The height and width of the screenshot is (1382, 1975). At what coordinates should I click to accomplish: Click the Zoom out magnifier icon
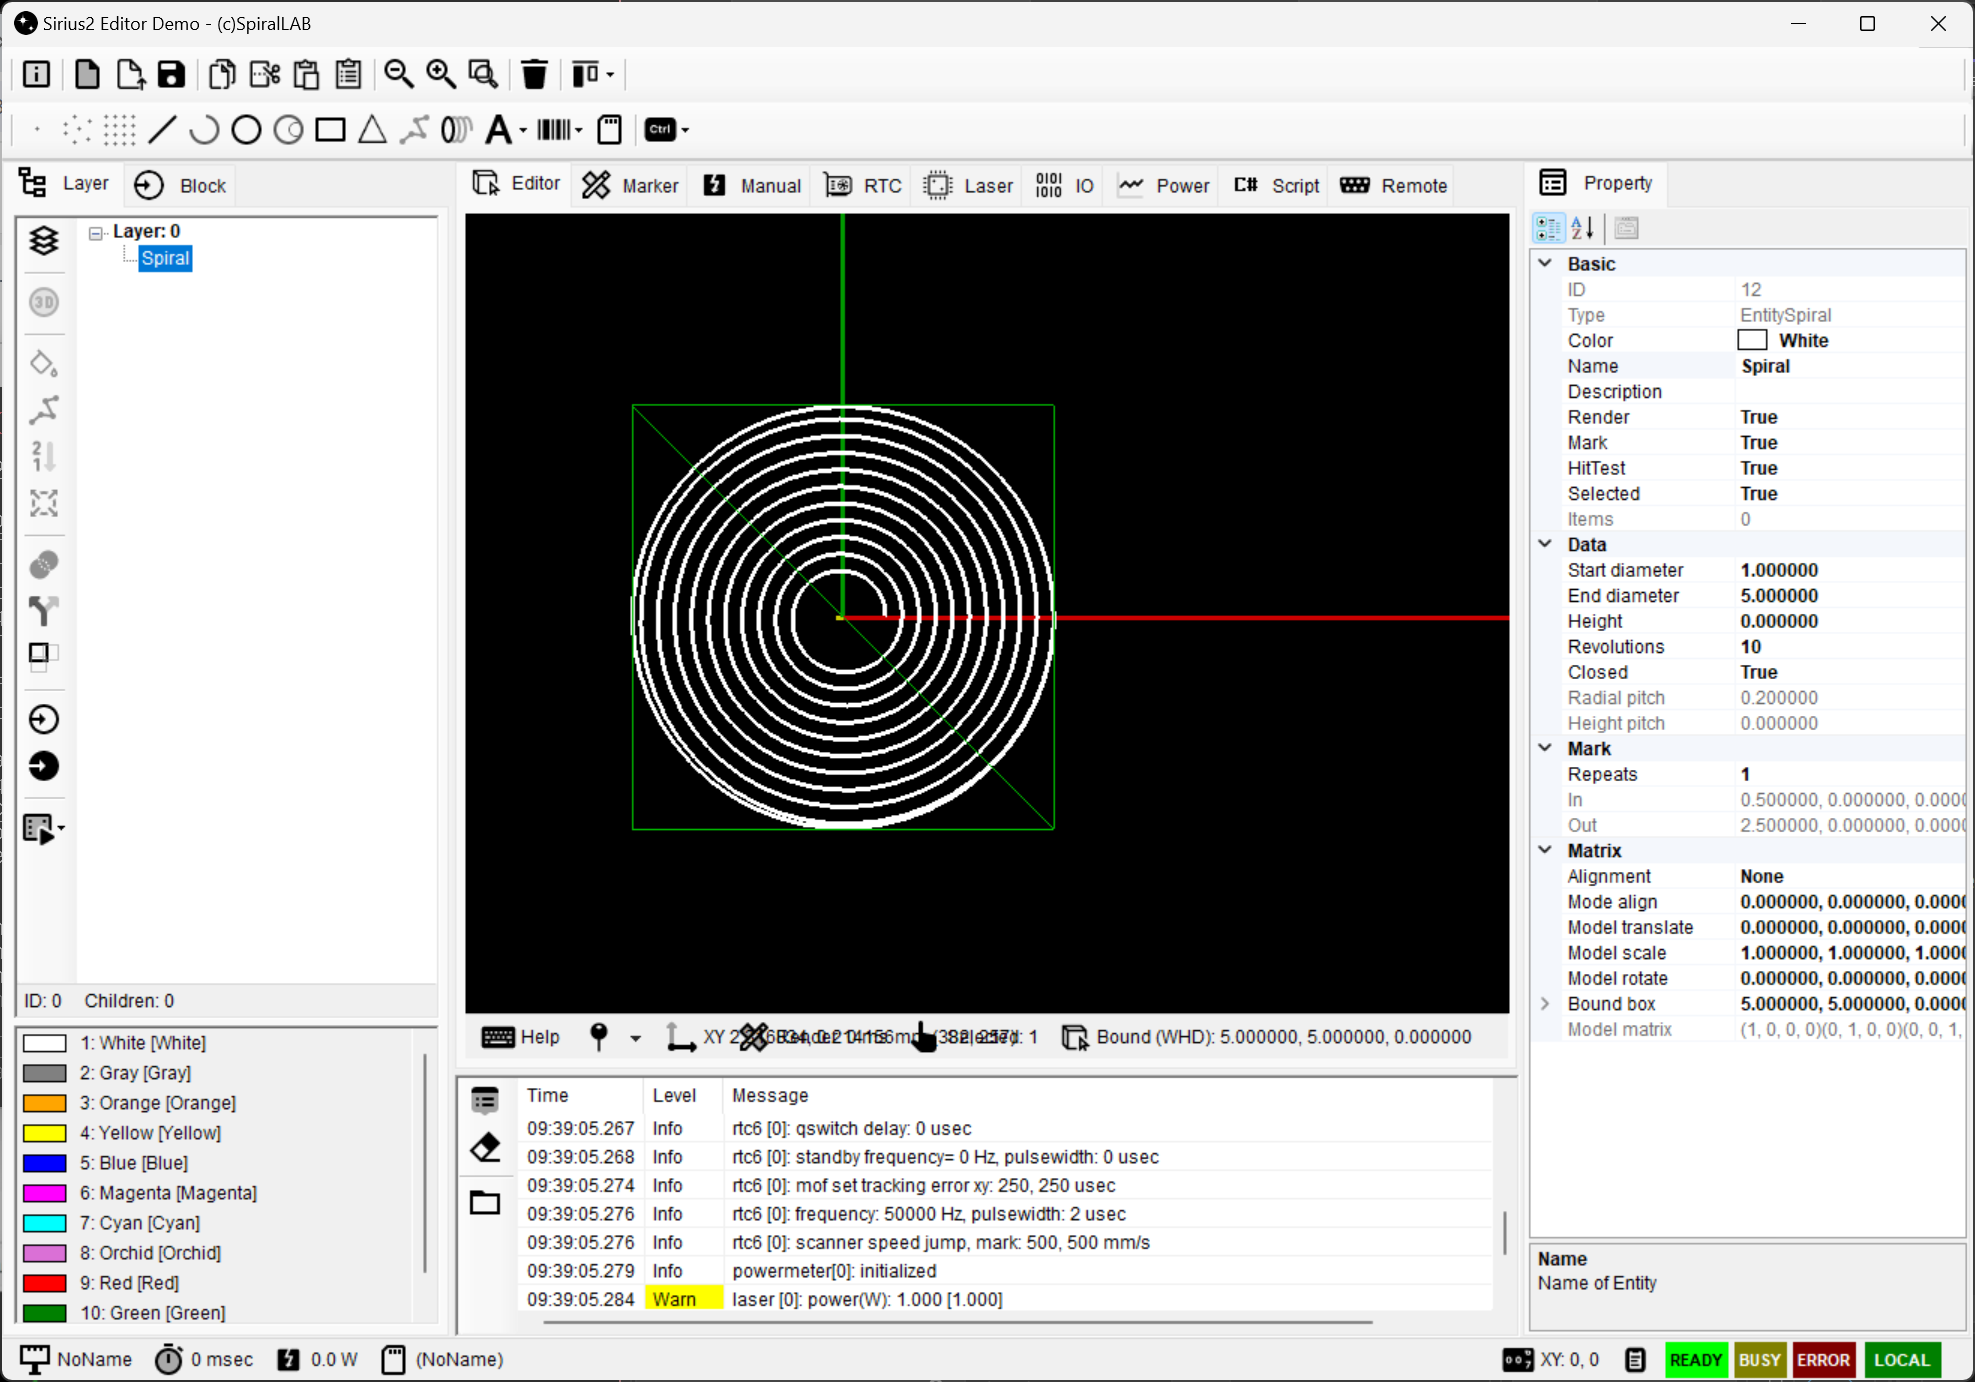click(x=399, y=74)
